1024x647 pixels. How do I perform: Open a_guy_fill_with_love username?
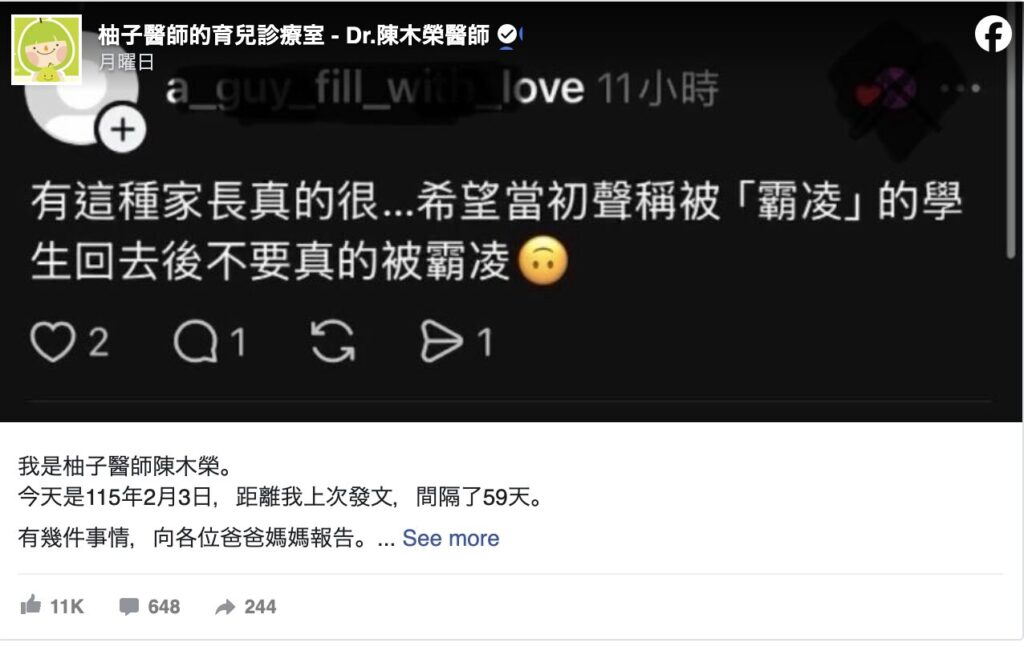(x=374, y=89)
